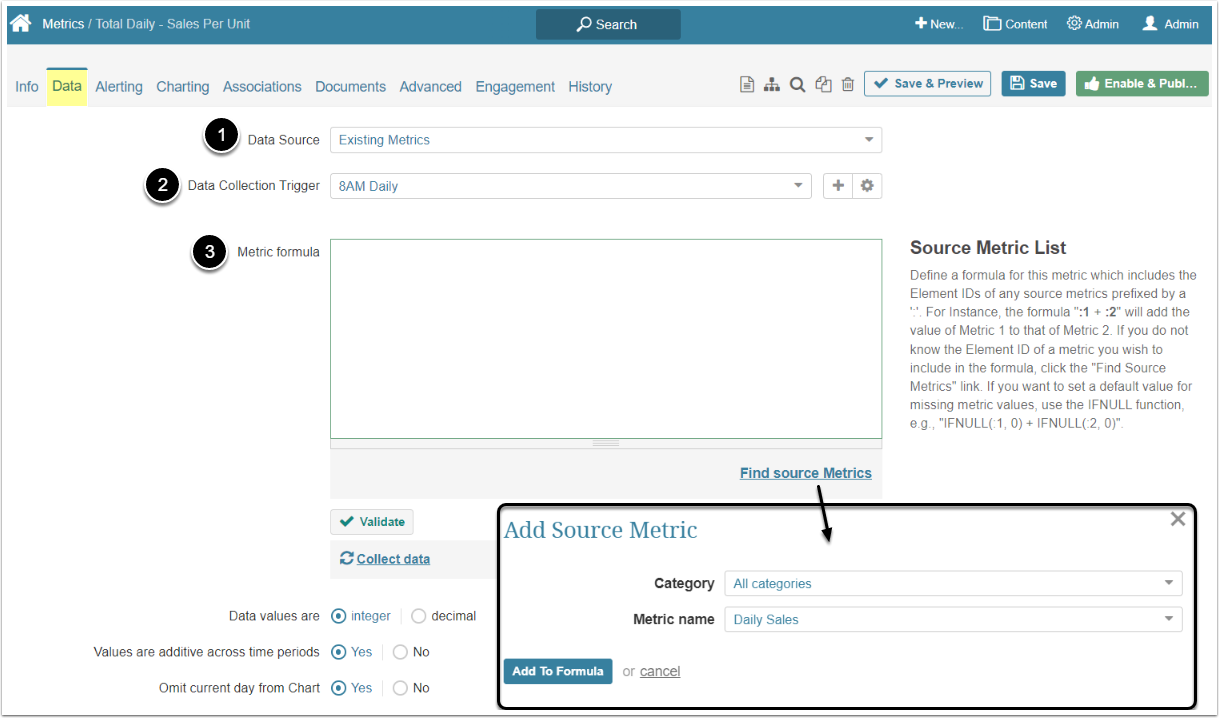The width and height of the screenshot is (1219, 718).
Task: Switch to Associations tab
Action: [x=262, y=87]
